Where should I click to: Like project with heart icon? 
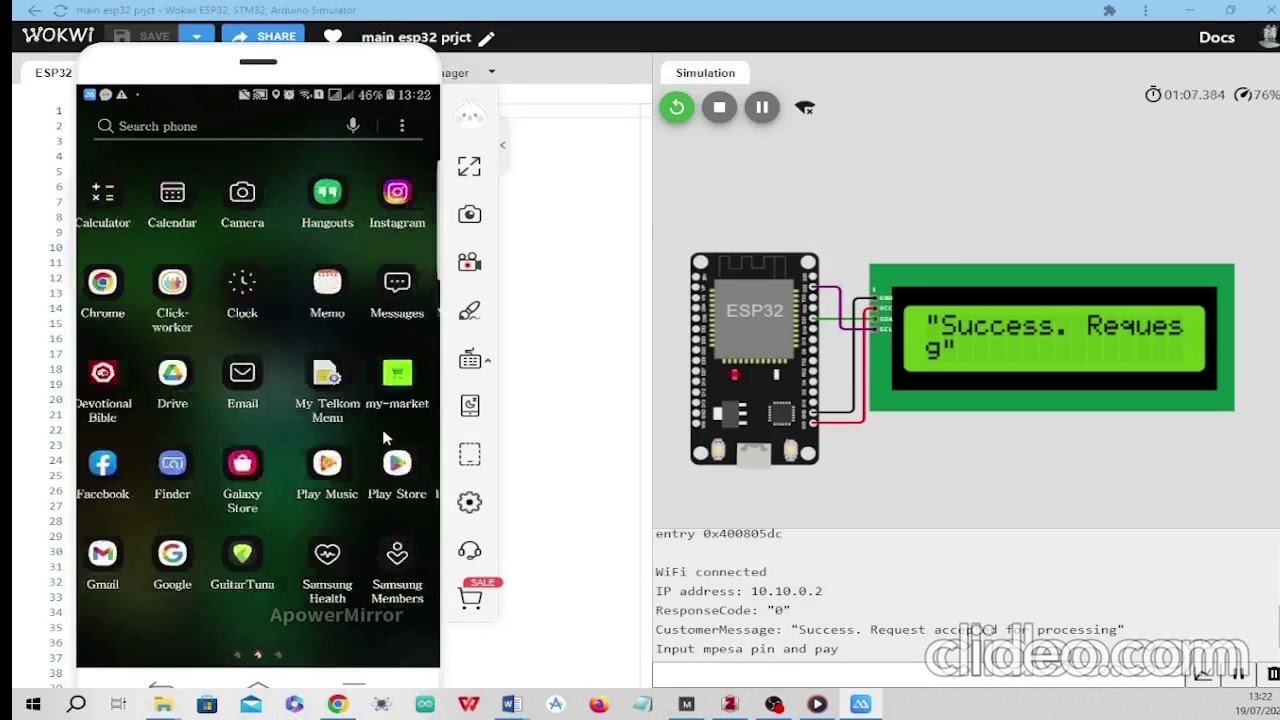332,37
